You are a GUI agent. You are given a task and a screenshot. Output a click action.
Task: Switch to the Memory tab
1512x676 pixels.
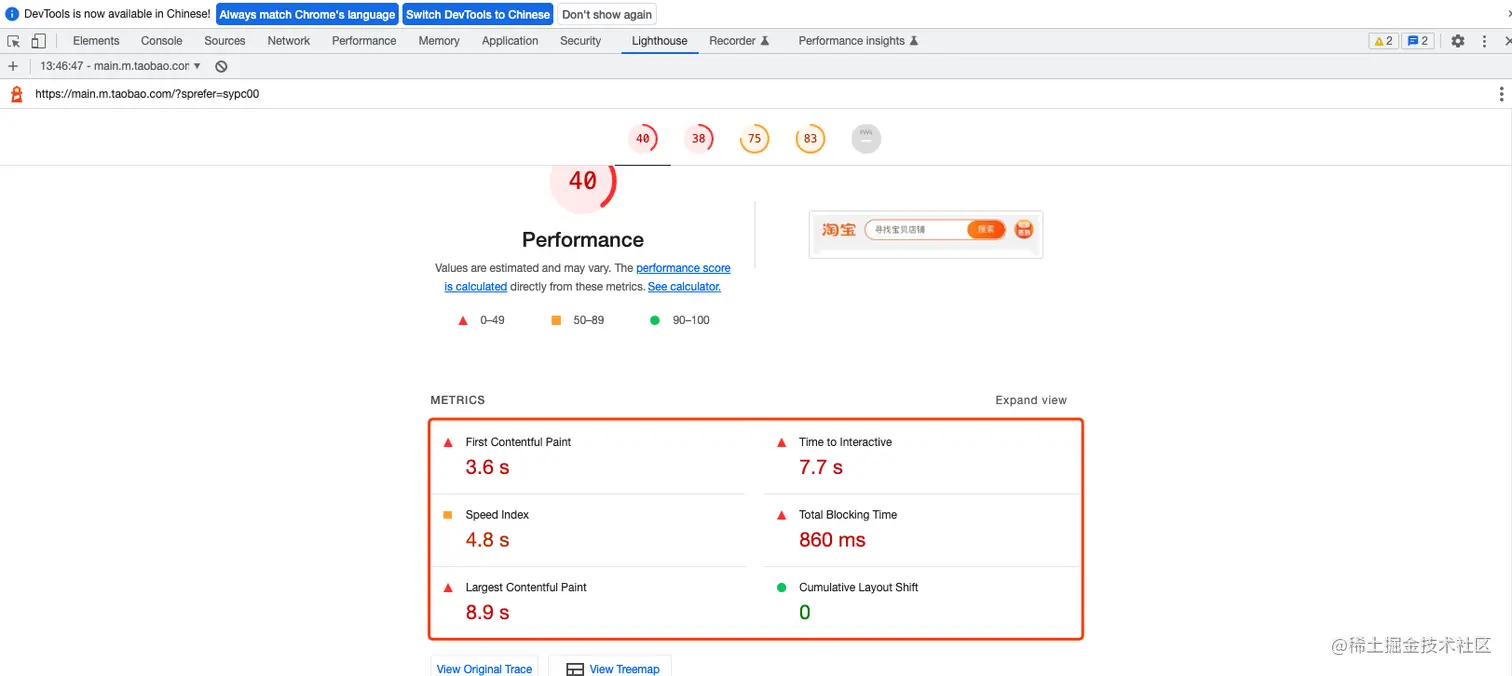(439, 41)
